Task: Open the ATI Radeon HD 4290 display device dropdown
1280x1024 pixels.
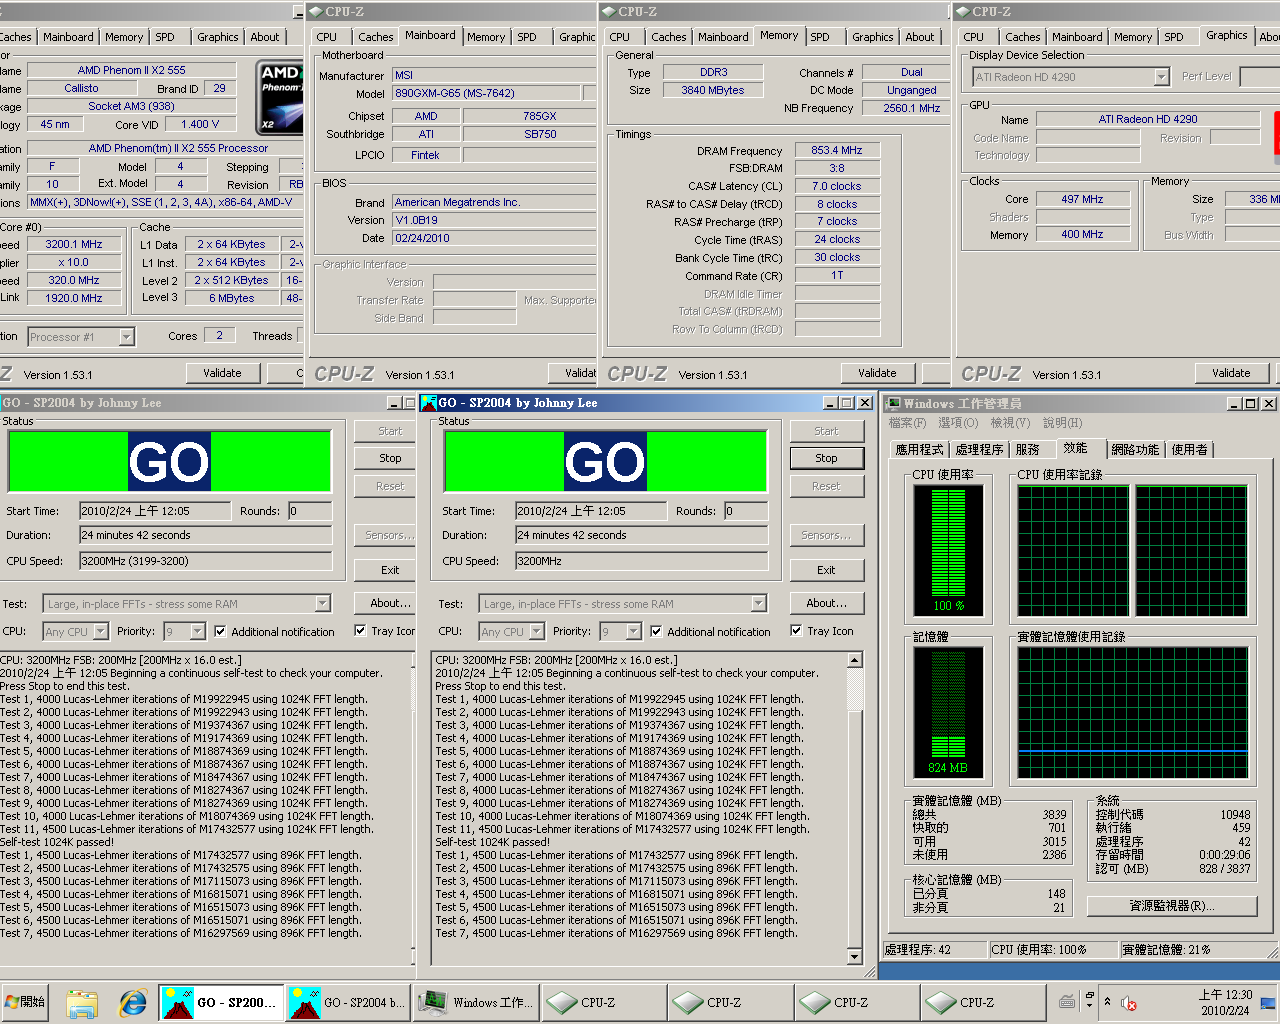Action: (x=1161, y=77)
